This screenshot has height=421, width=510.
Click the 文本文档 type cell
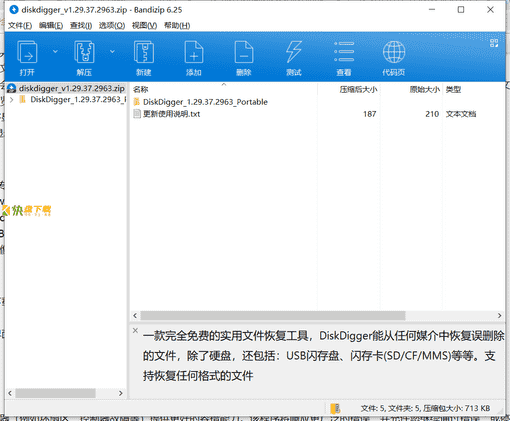461,114
